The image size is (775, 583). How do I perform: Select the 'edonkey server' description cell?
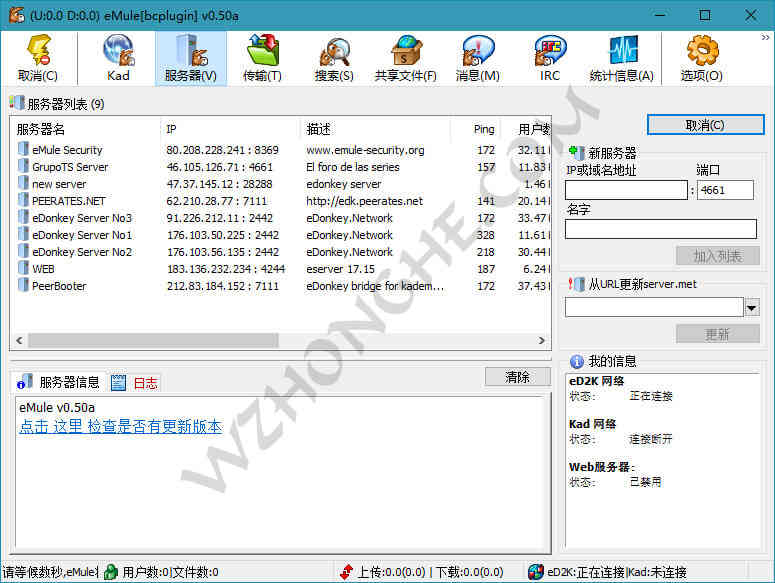pos(344,184)
